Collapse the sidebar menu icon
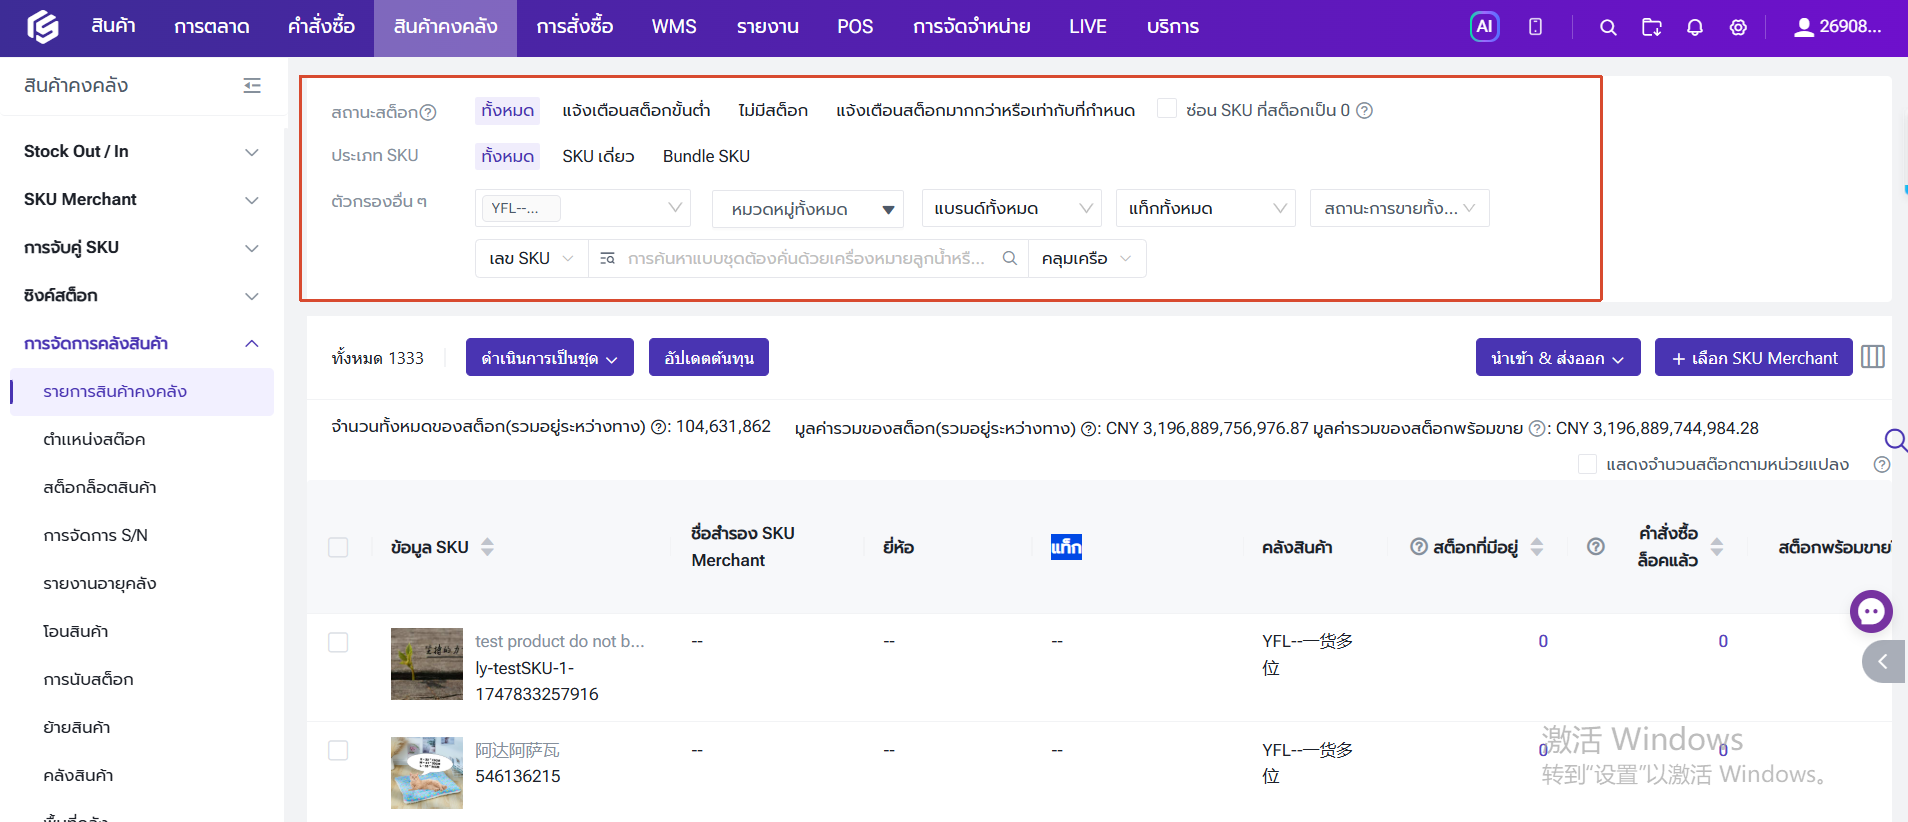Viewport: 1908px width, 822px height. pos(252,86)
